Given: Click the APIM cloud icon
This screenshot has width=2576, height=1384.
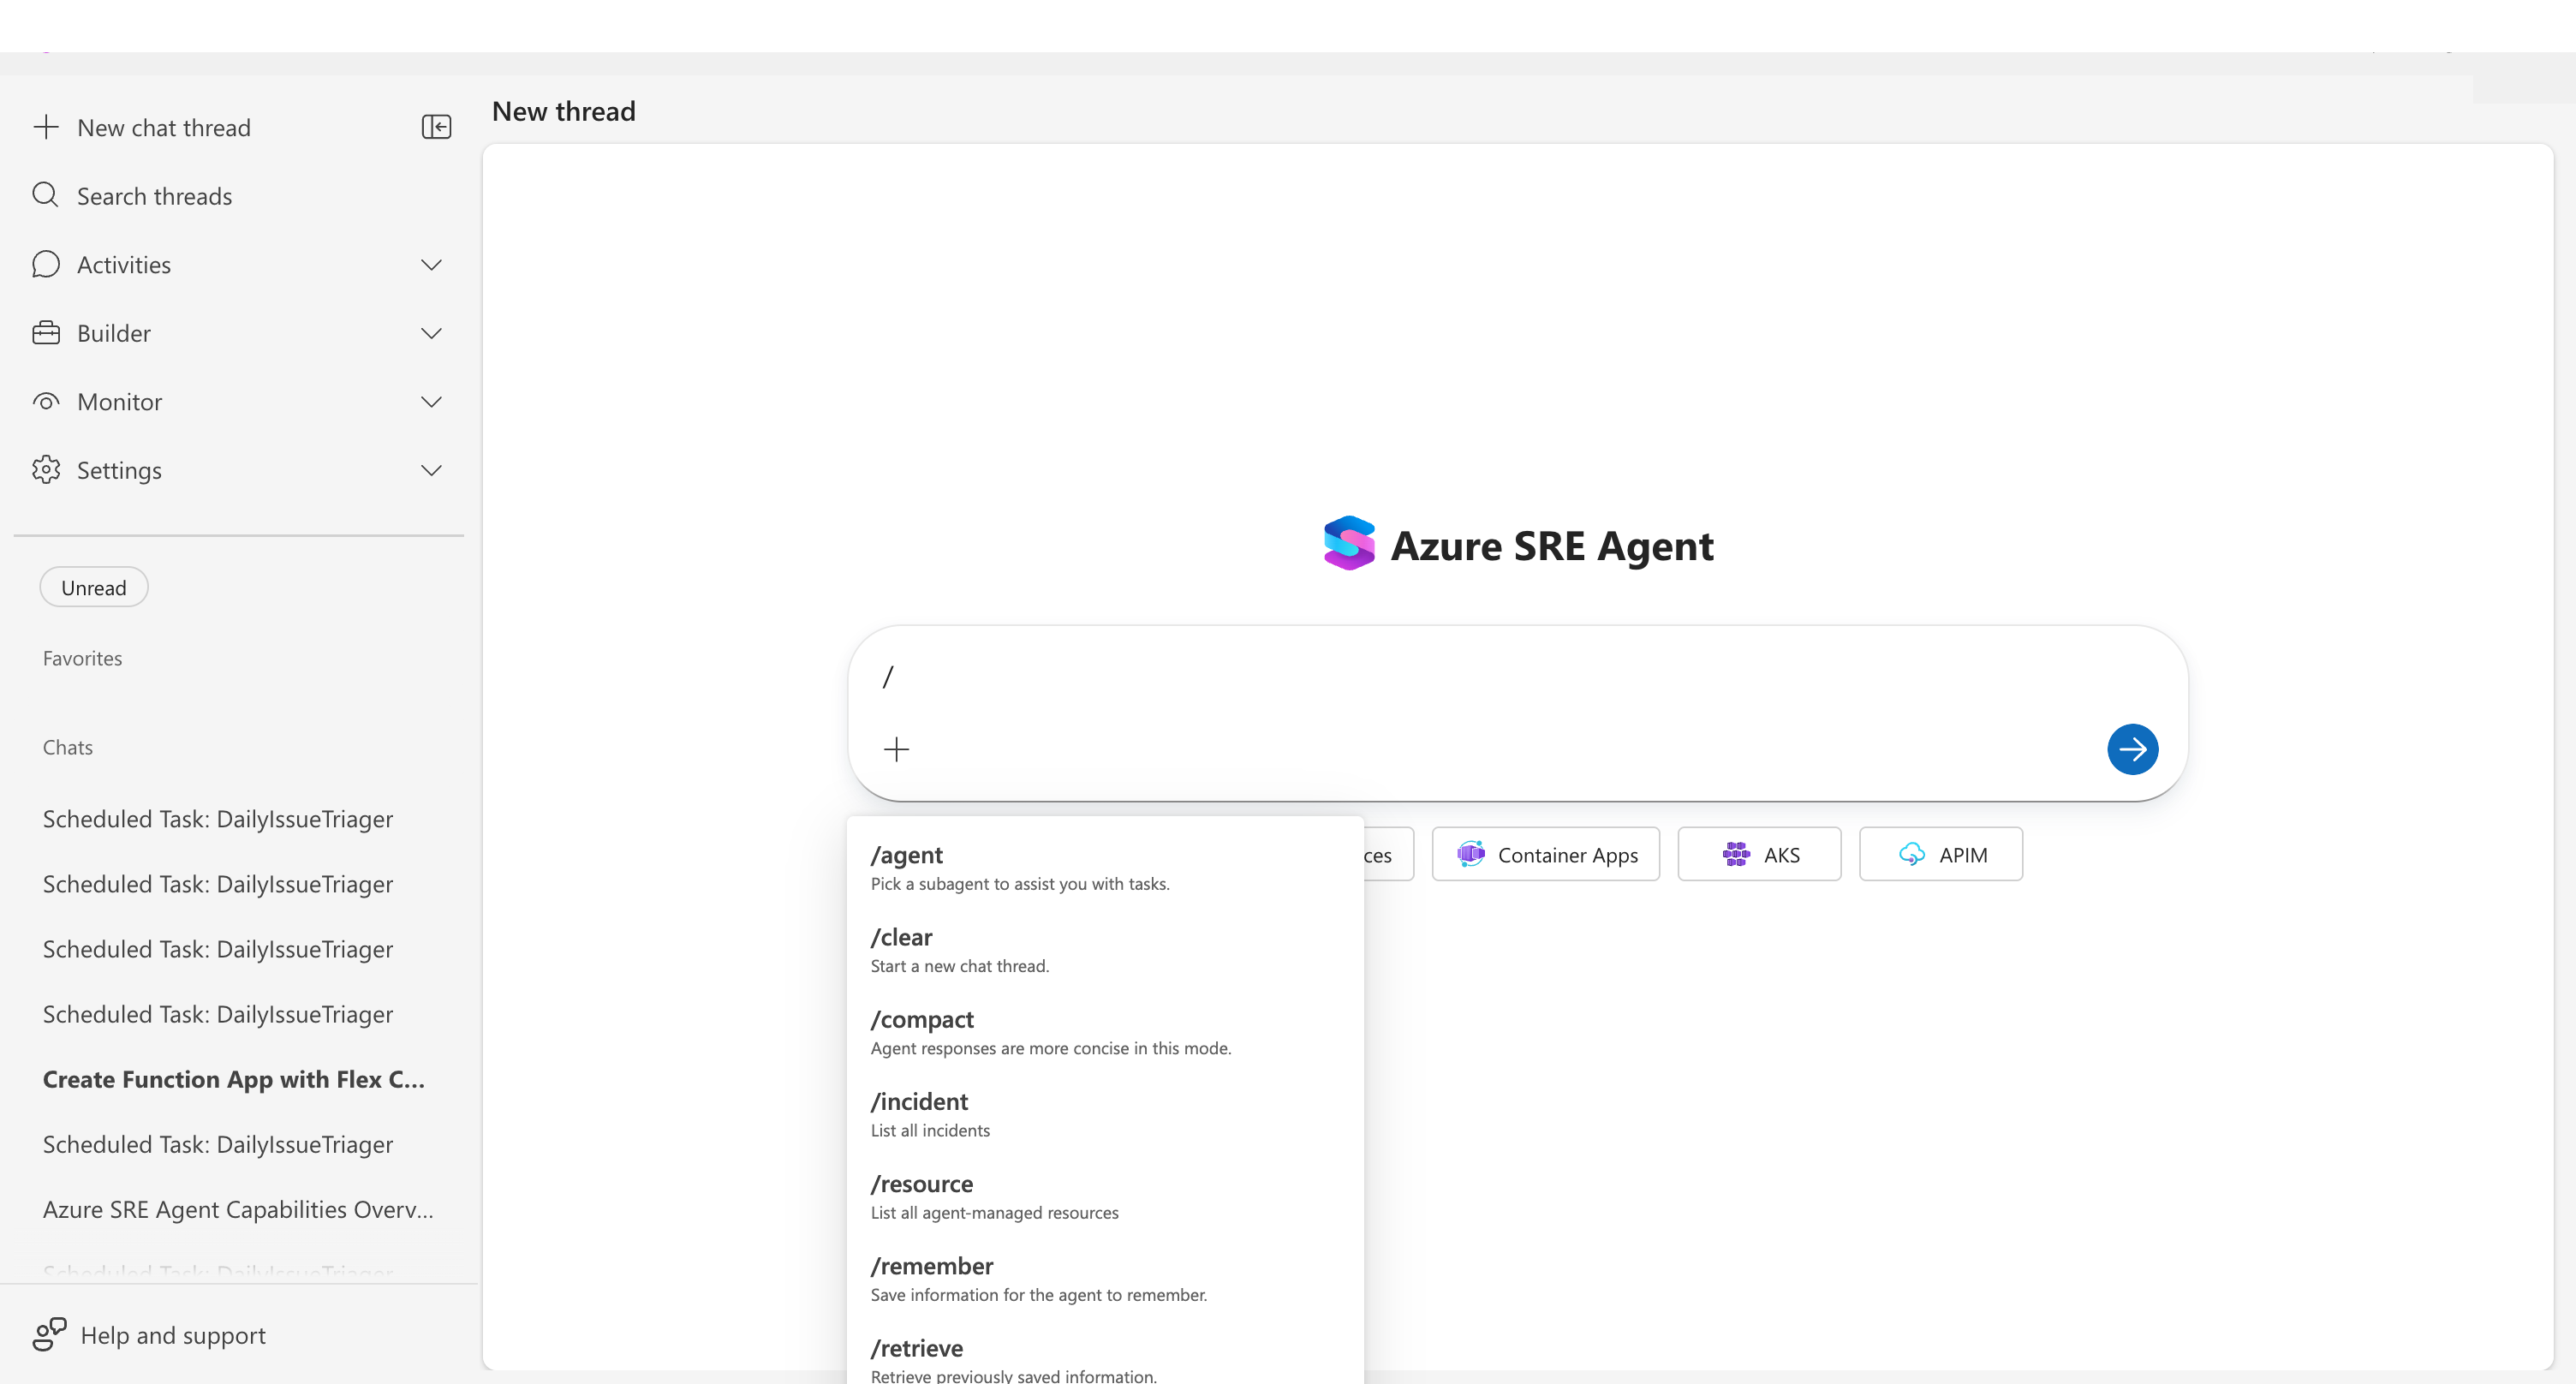Looking at the screenshot, I should click(x=1912, y=854).
